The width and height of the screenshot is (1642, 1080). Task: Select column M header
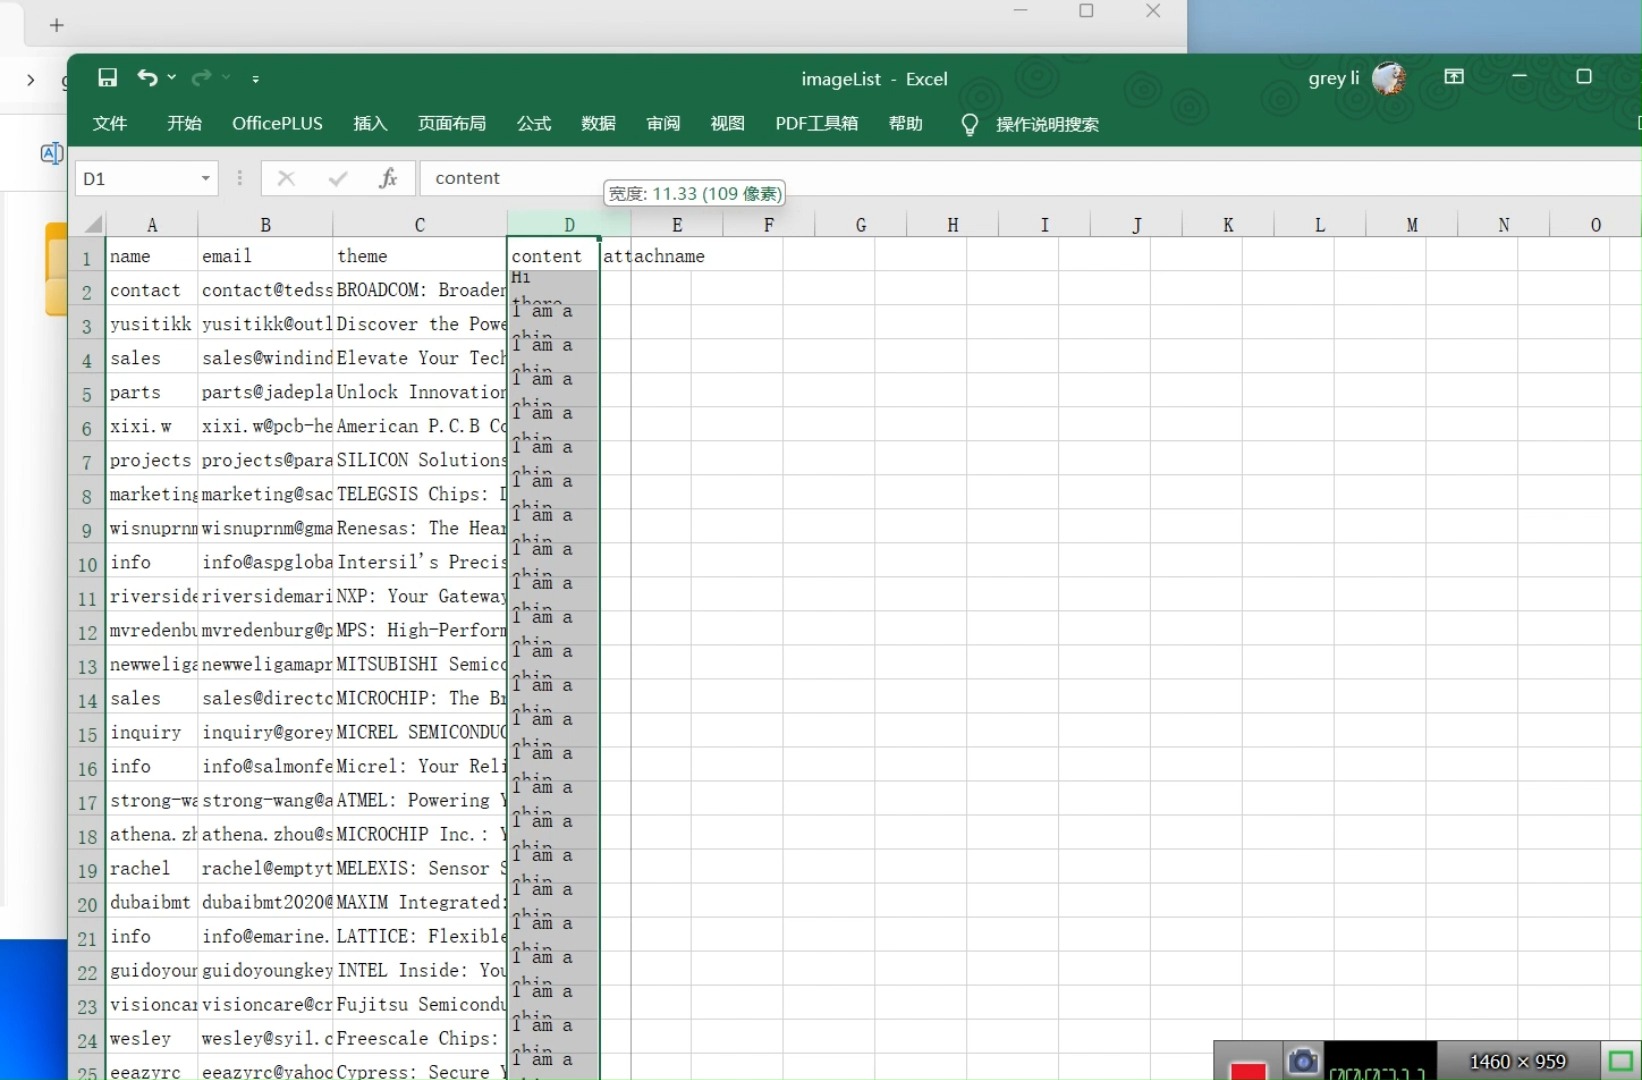tap(1412, 225)
